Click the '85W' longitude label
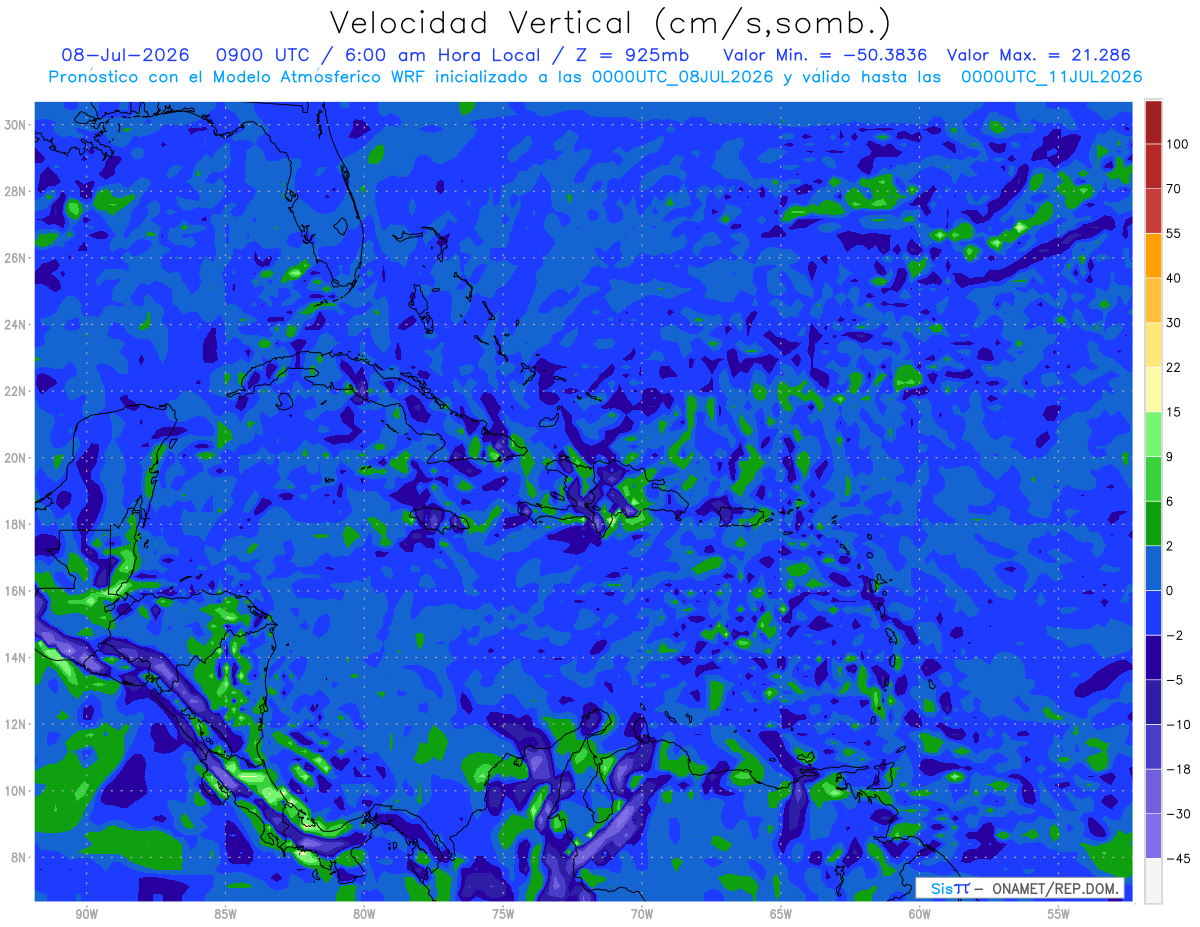This screenshot has height=927, width=1200. (225, 914)
